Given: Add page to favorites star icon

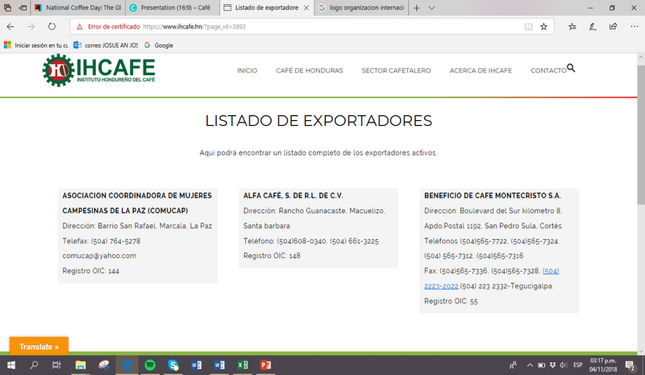Looking at the screenshot, I should click(x=543, y=27).
